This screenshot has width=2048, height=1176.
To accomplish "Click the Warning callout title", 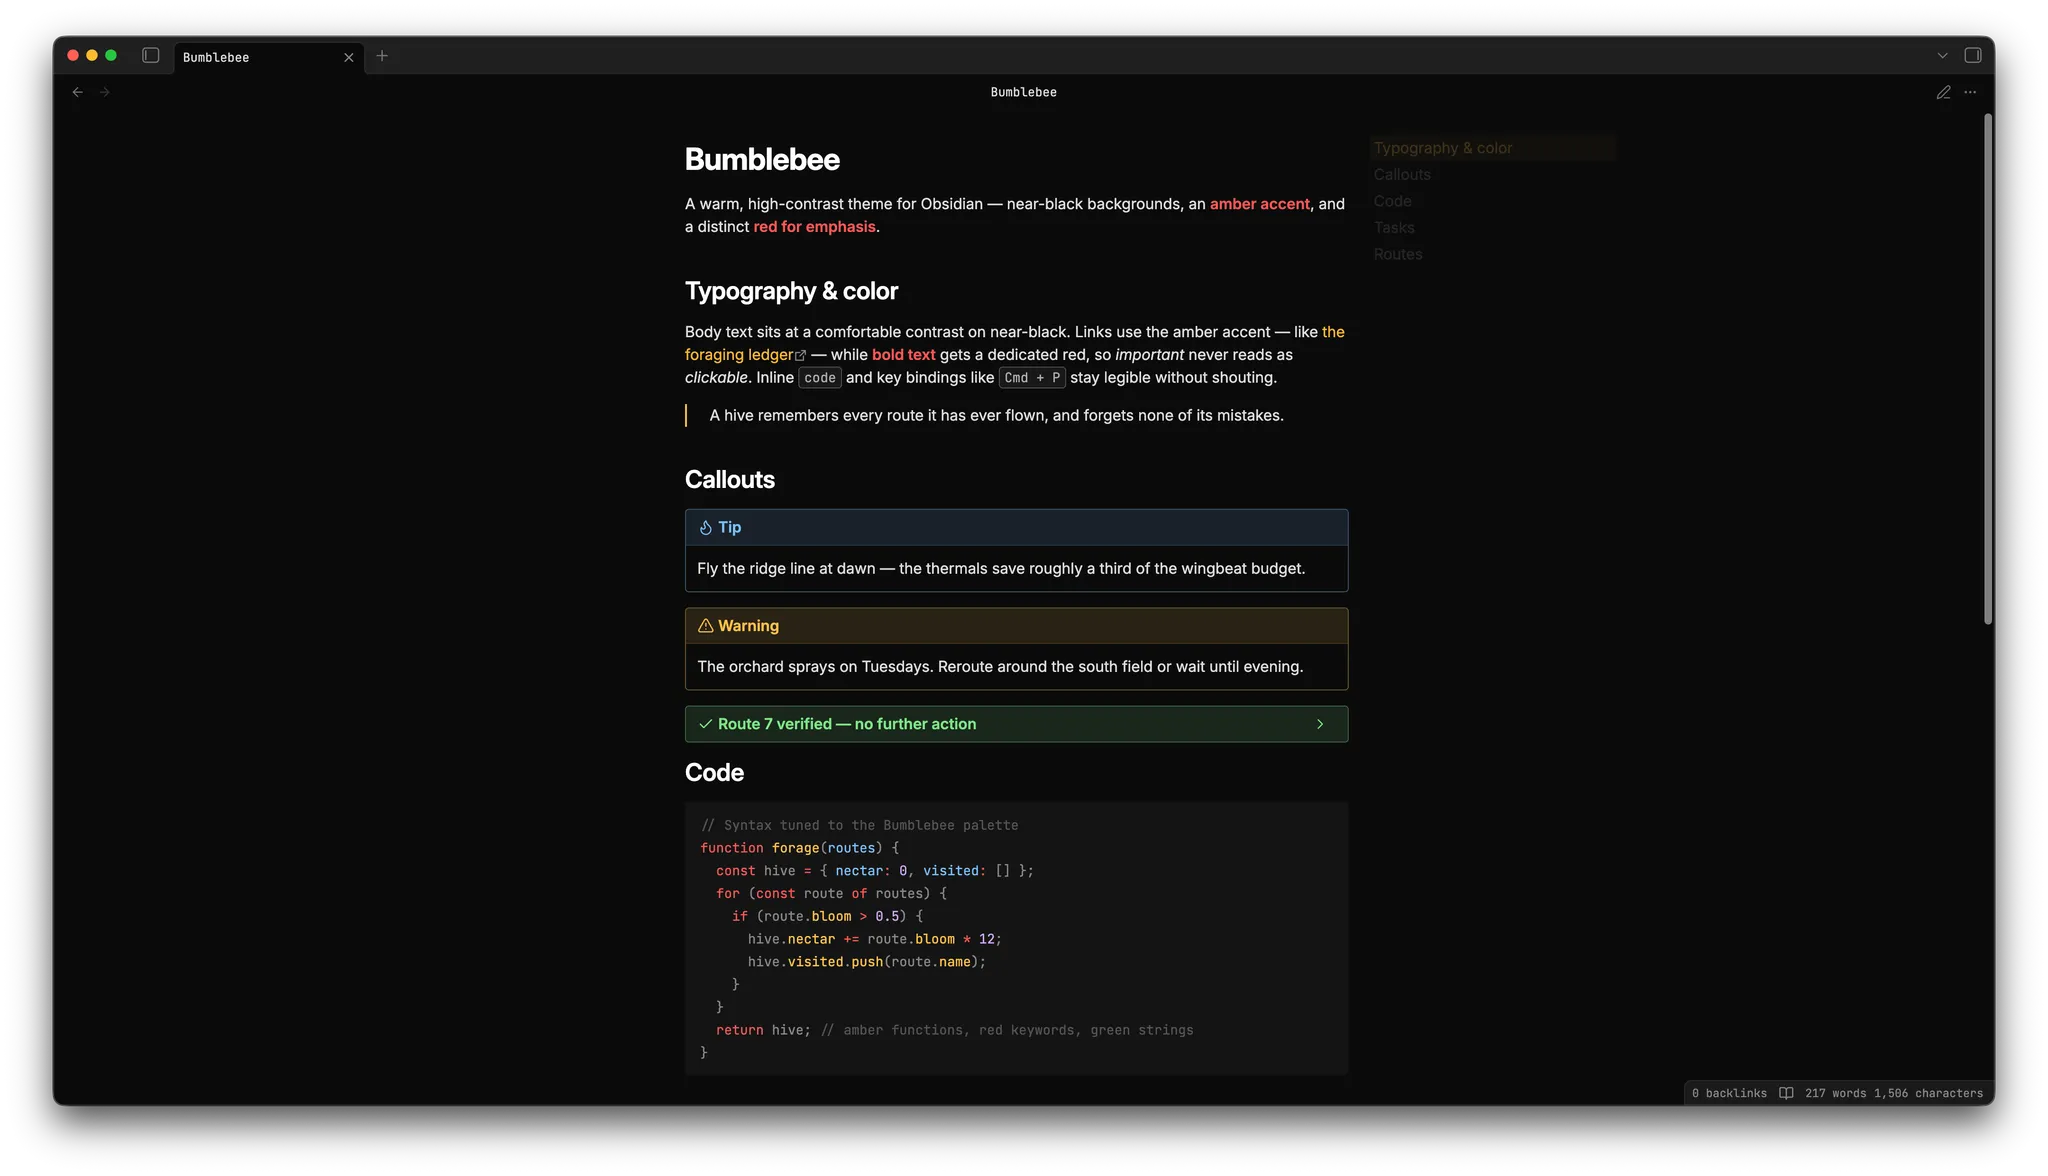I will [748, 626].
